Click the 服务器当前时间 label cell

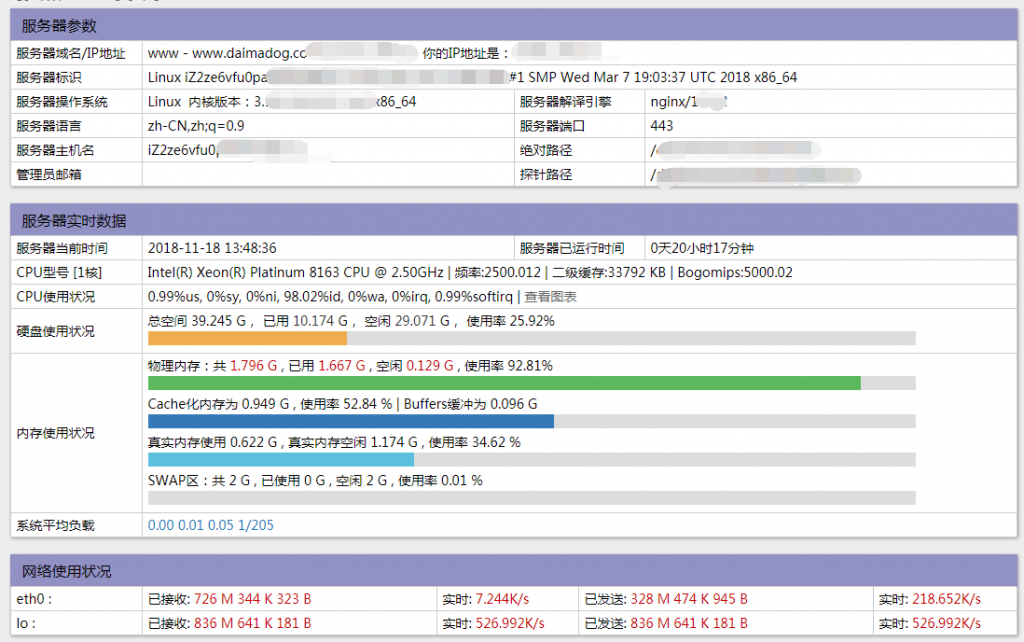tap(76, 248)
